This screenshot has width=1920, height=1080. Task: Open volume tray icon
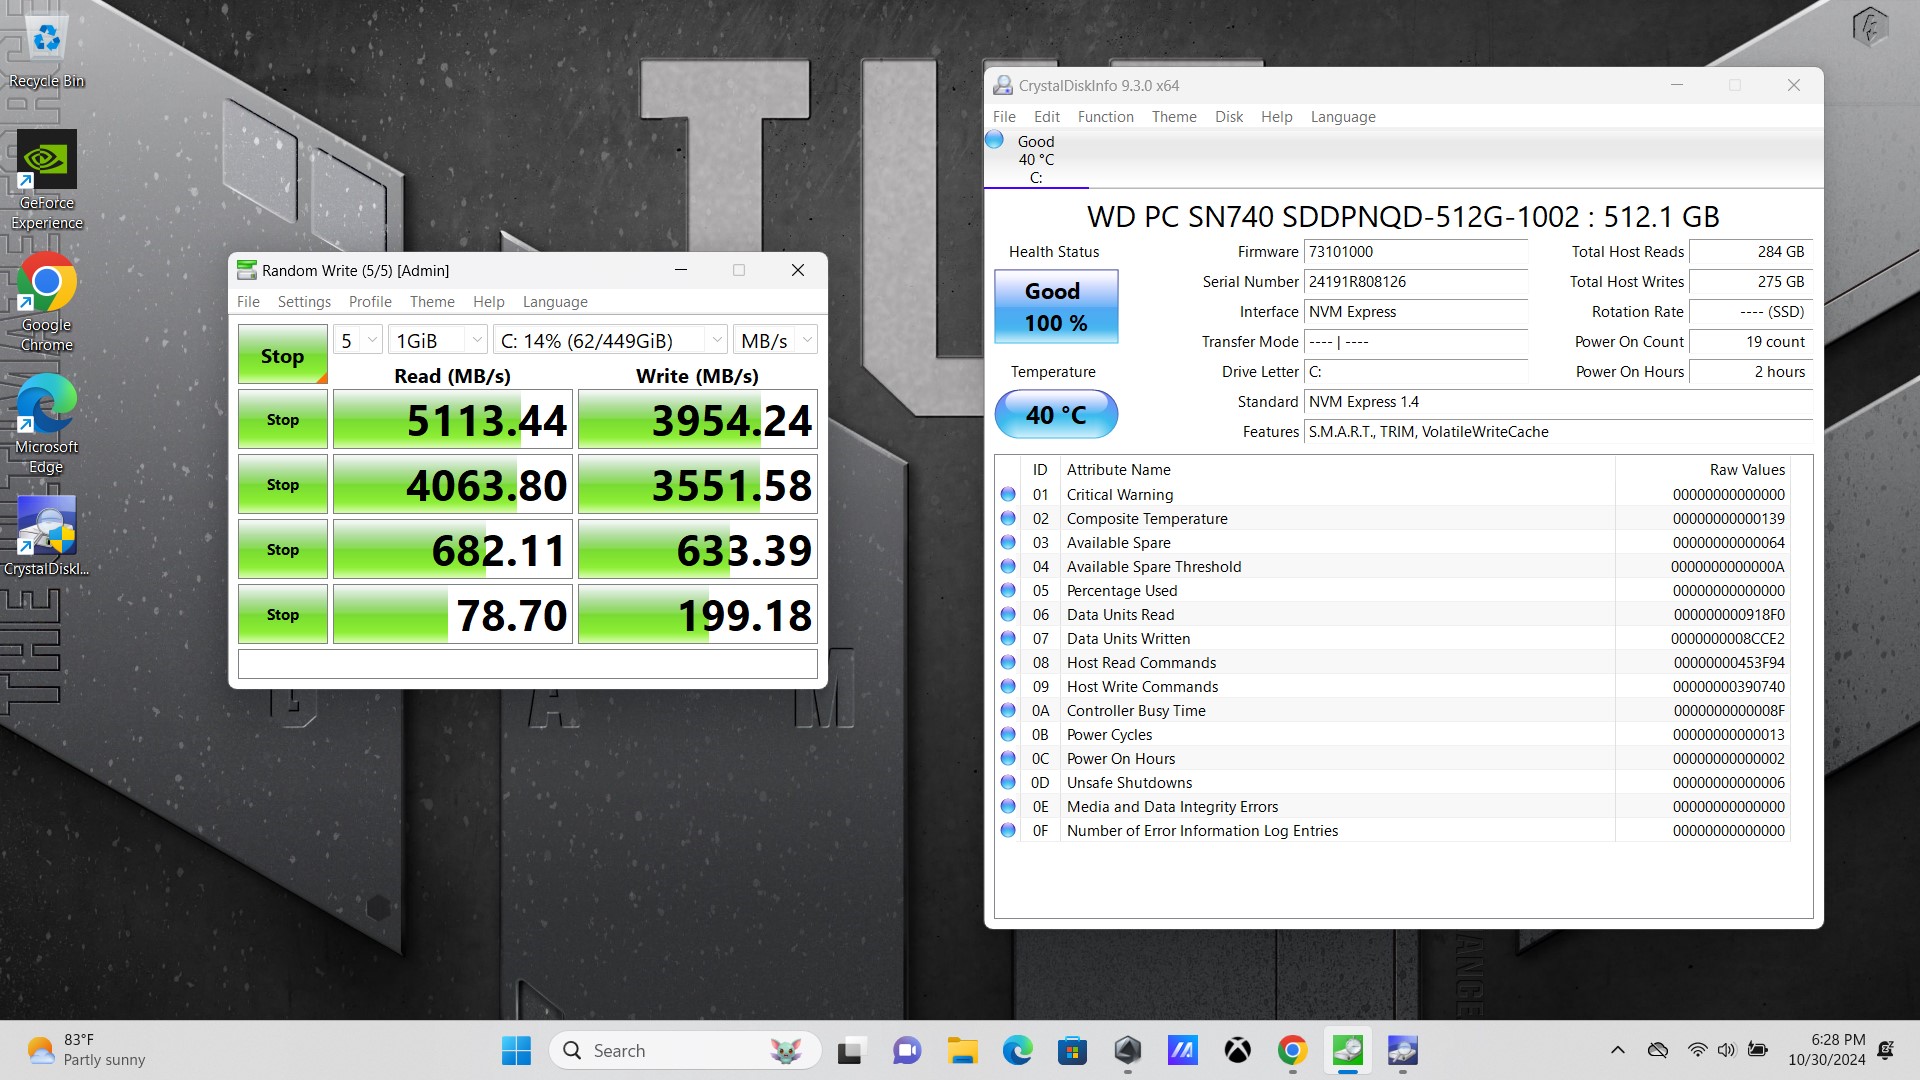click(x=1726, y=1050)
